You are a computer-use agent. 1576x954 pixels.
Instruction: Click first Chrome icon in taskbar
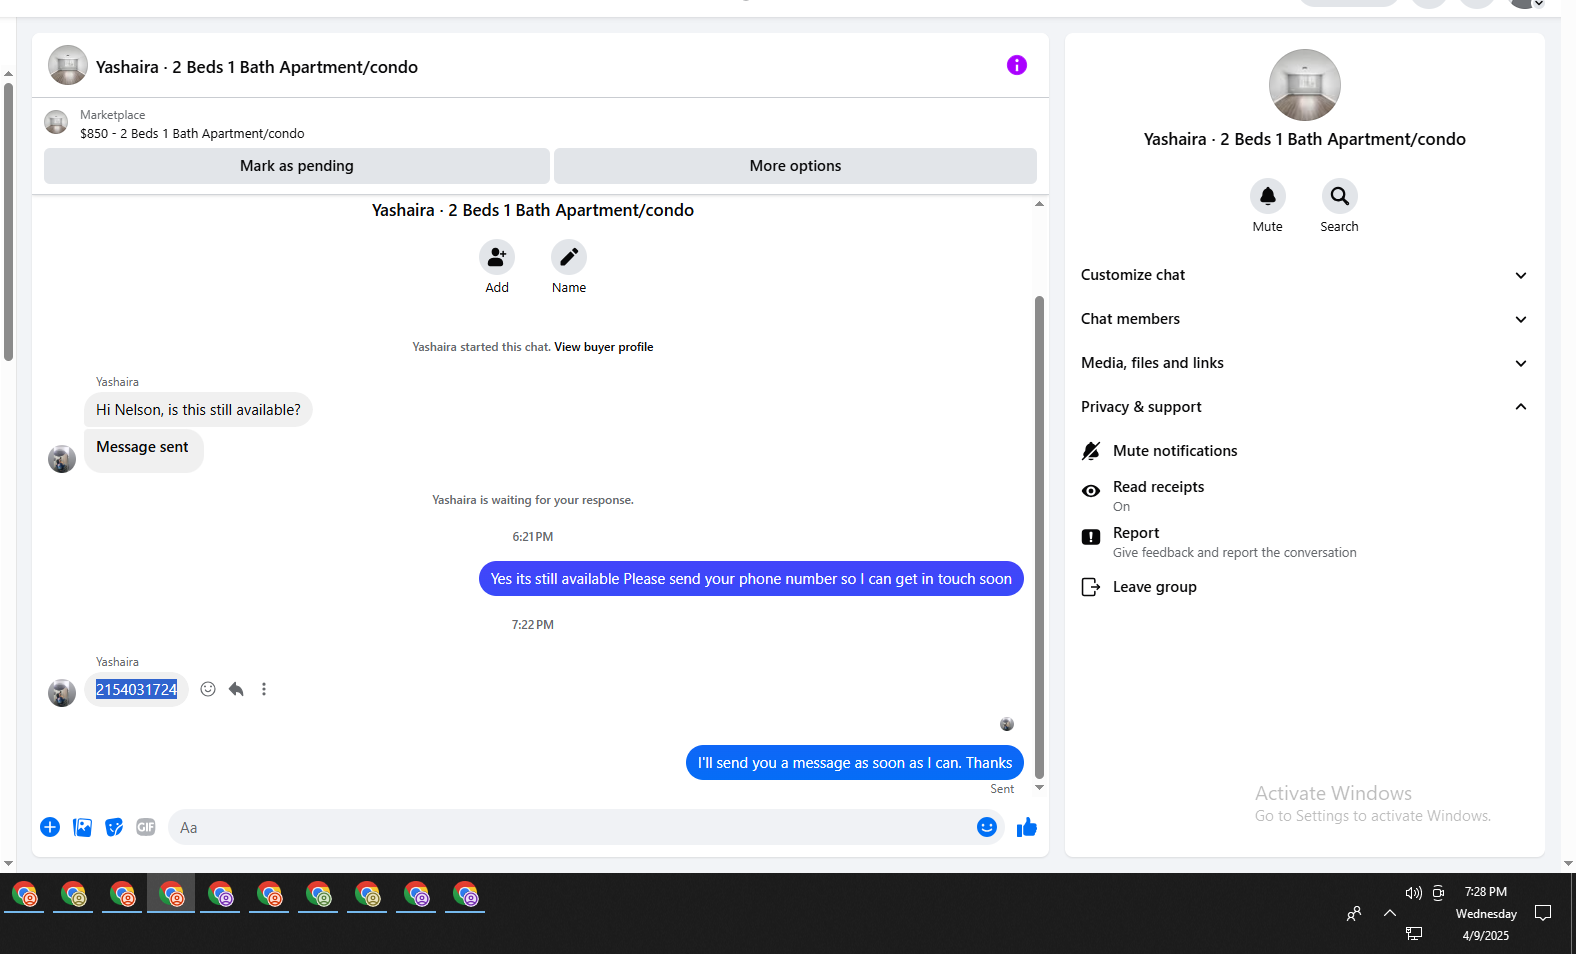point(24,894)
